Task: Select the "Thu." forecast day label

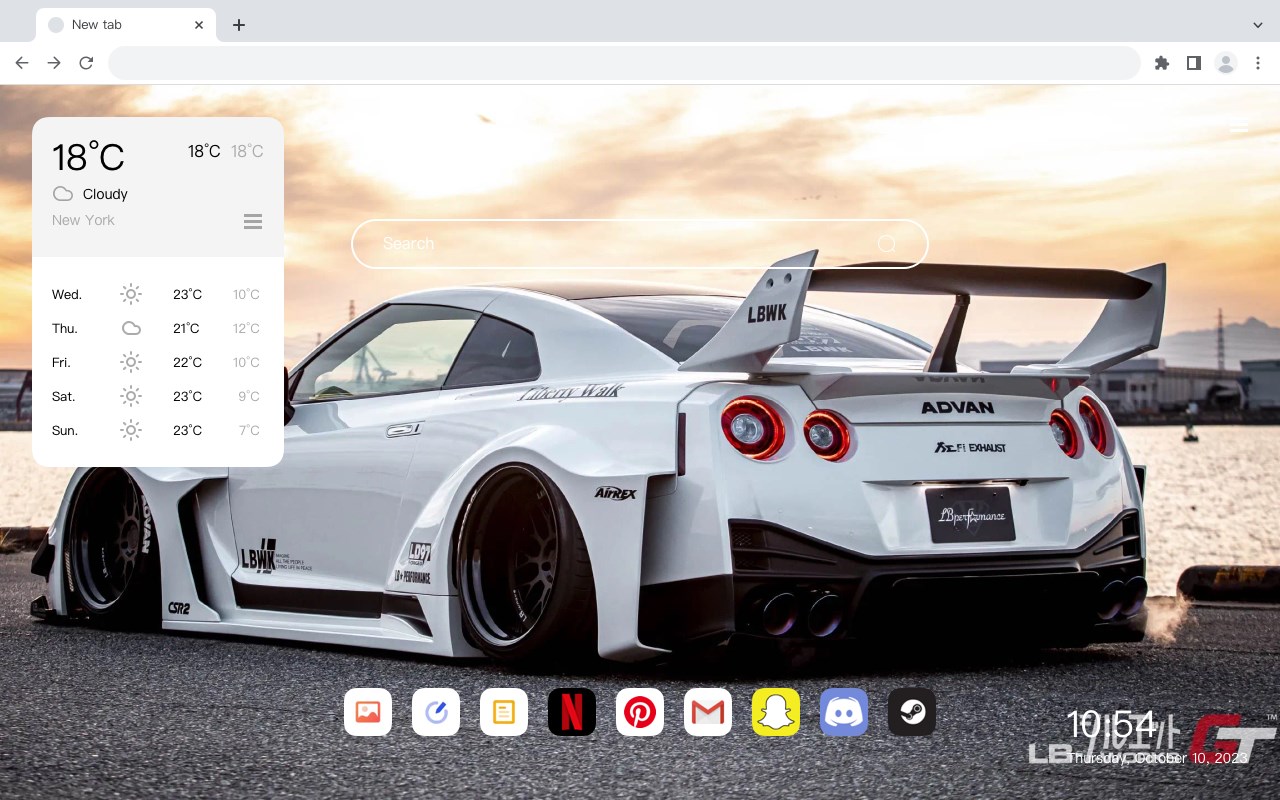Action: click(x=65, y=328)
